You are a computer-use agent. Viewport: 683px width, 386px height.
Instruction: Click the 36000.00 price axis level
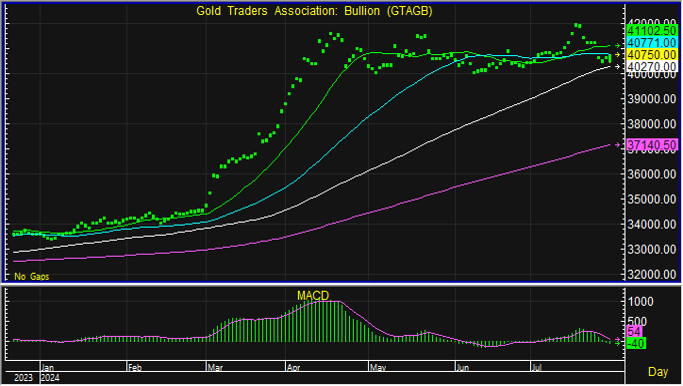[652, 174]
